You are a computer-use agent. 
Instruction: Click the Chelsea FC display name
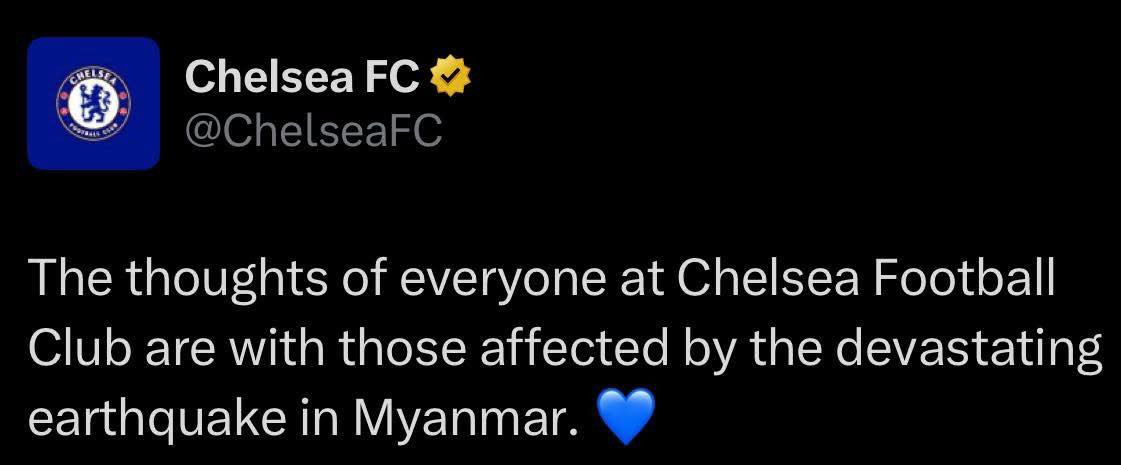point(302,78)
